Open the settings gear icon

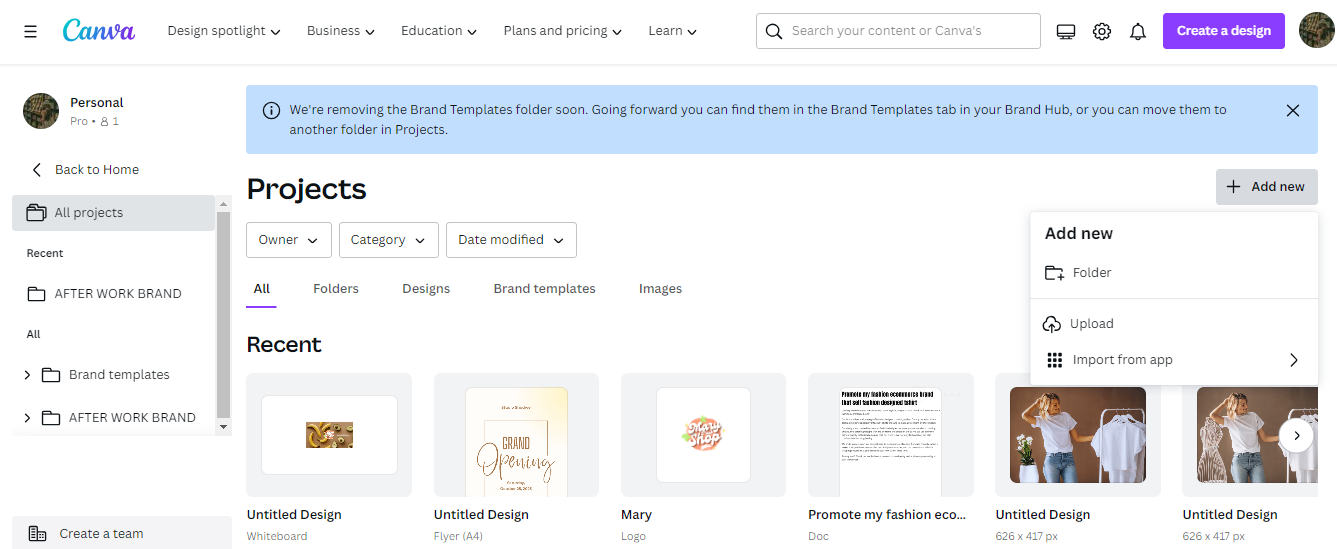[x=1102, y=31]
